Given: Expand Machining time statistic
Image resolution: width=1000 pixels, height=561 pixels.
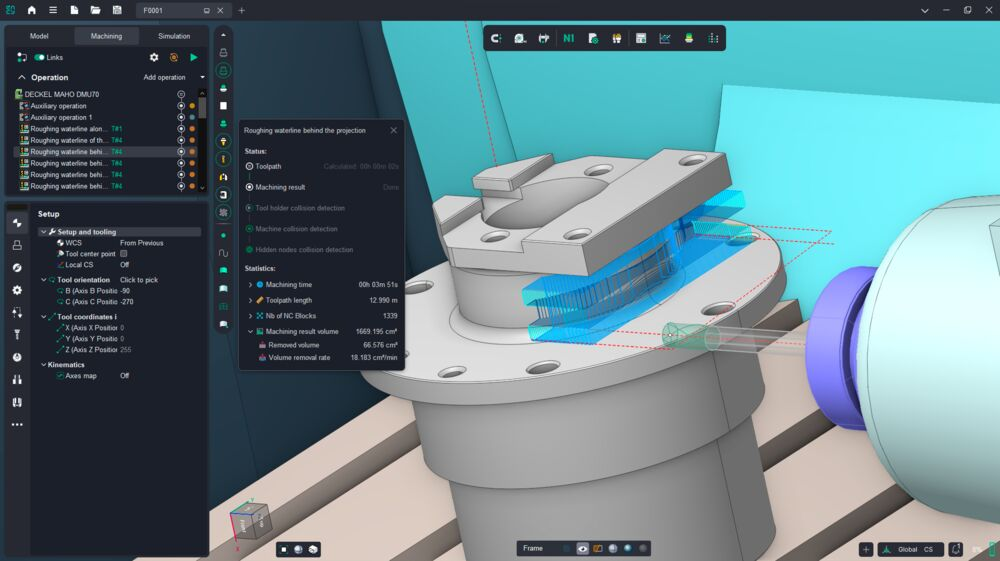Looking at the screenshot, I should [x=250, y=285].
